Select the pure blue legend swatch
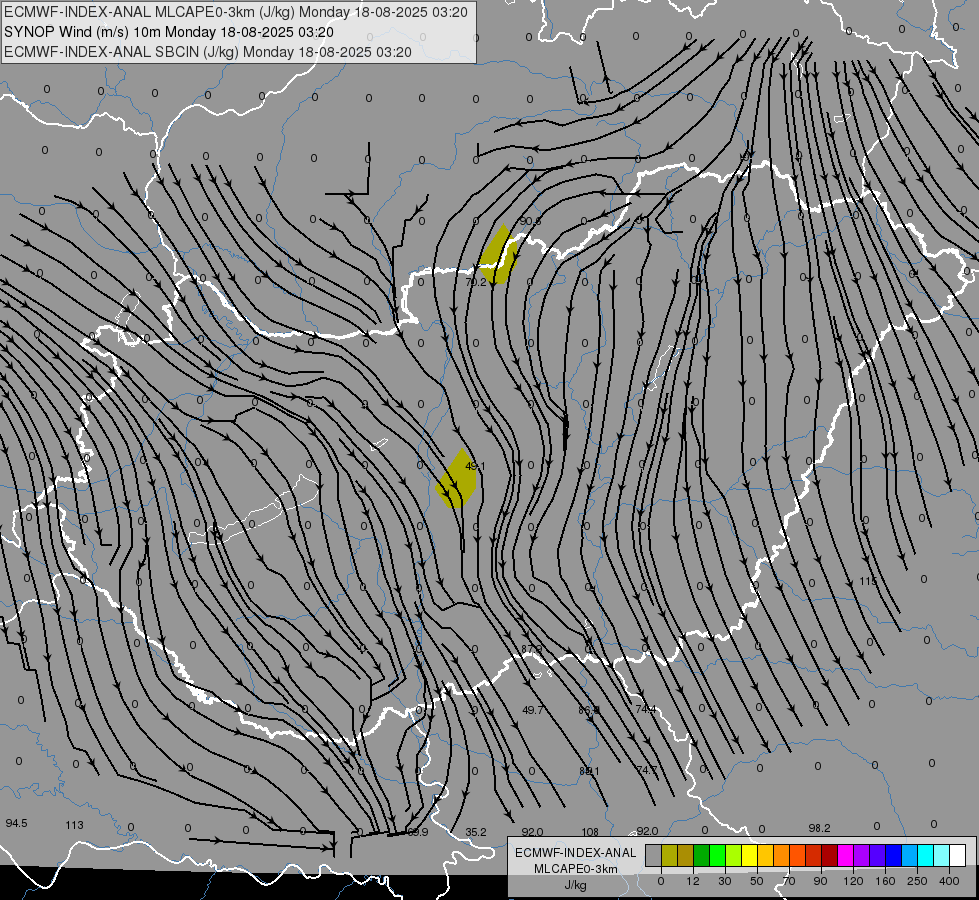The image size is (979, 900). coord(893,855)
